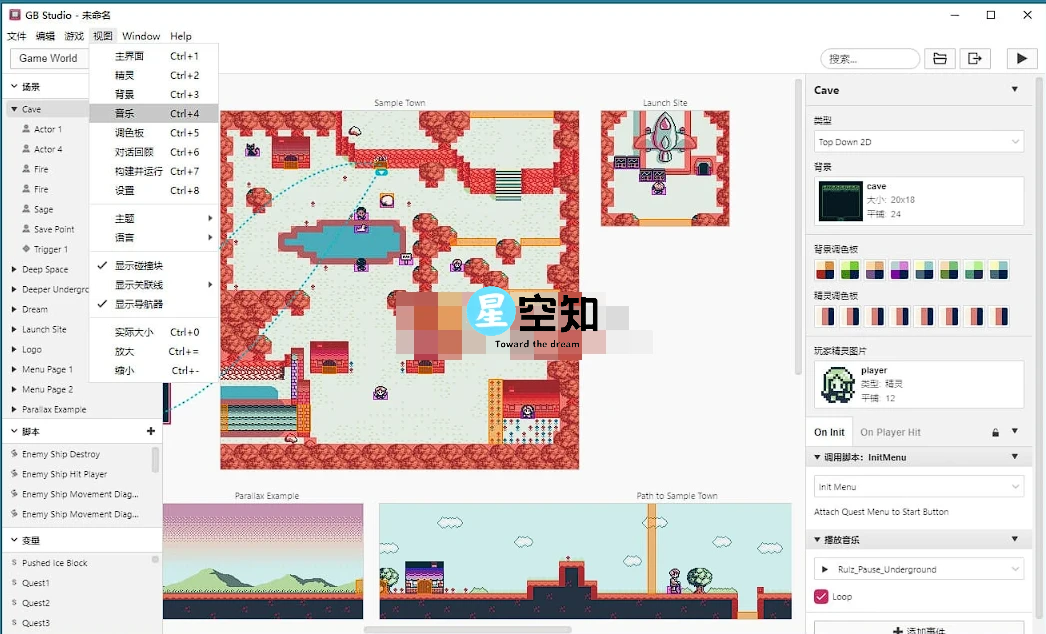The image size is (1046, 634).
Task: Open the Rulz_Pause_Underground music dropdown
Action: point(918,569)
